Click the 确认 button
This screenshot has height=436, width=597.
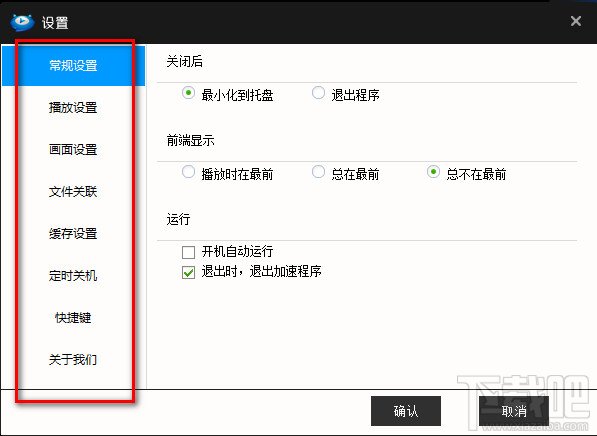click(406, 411)
